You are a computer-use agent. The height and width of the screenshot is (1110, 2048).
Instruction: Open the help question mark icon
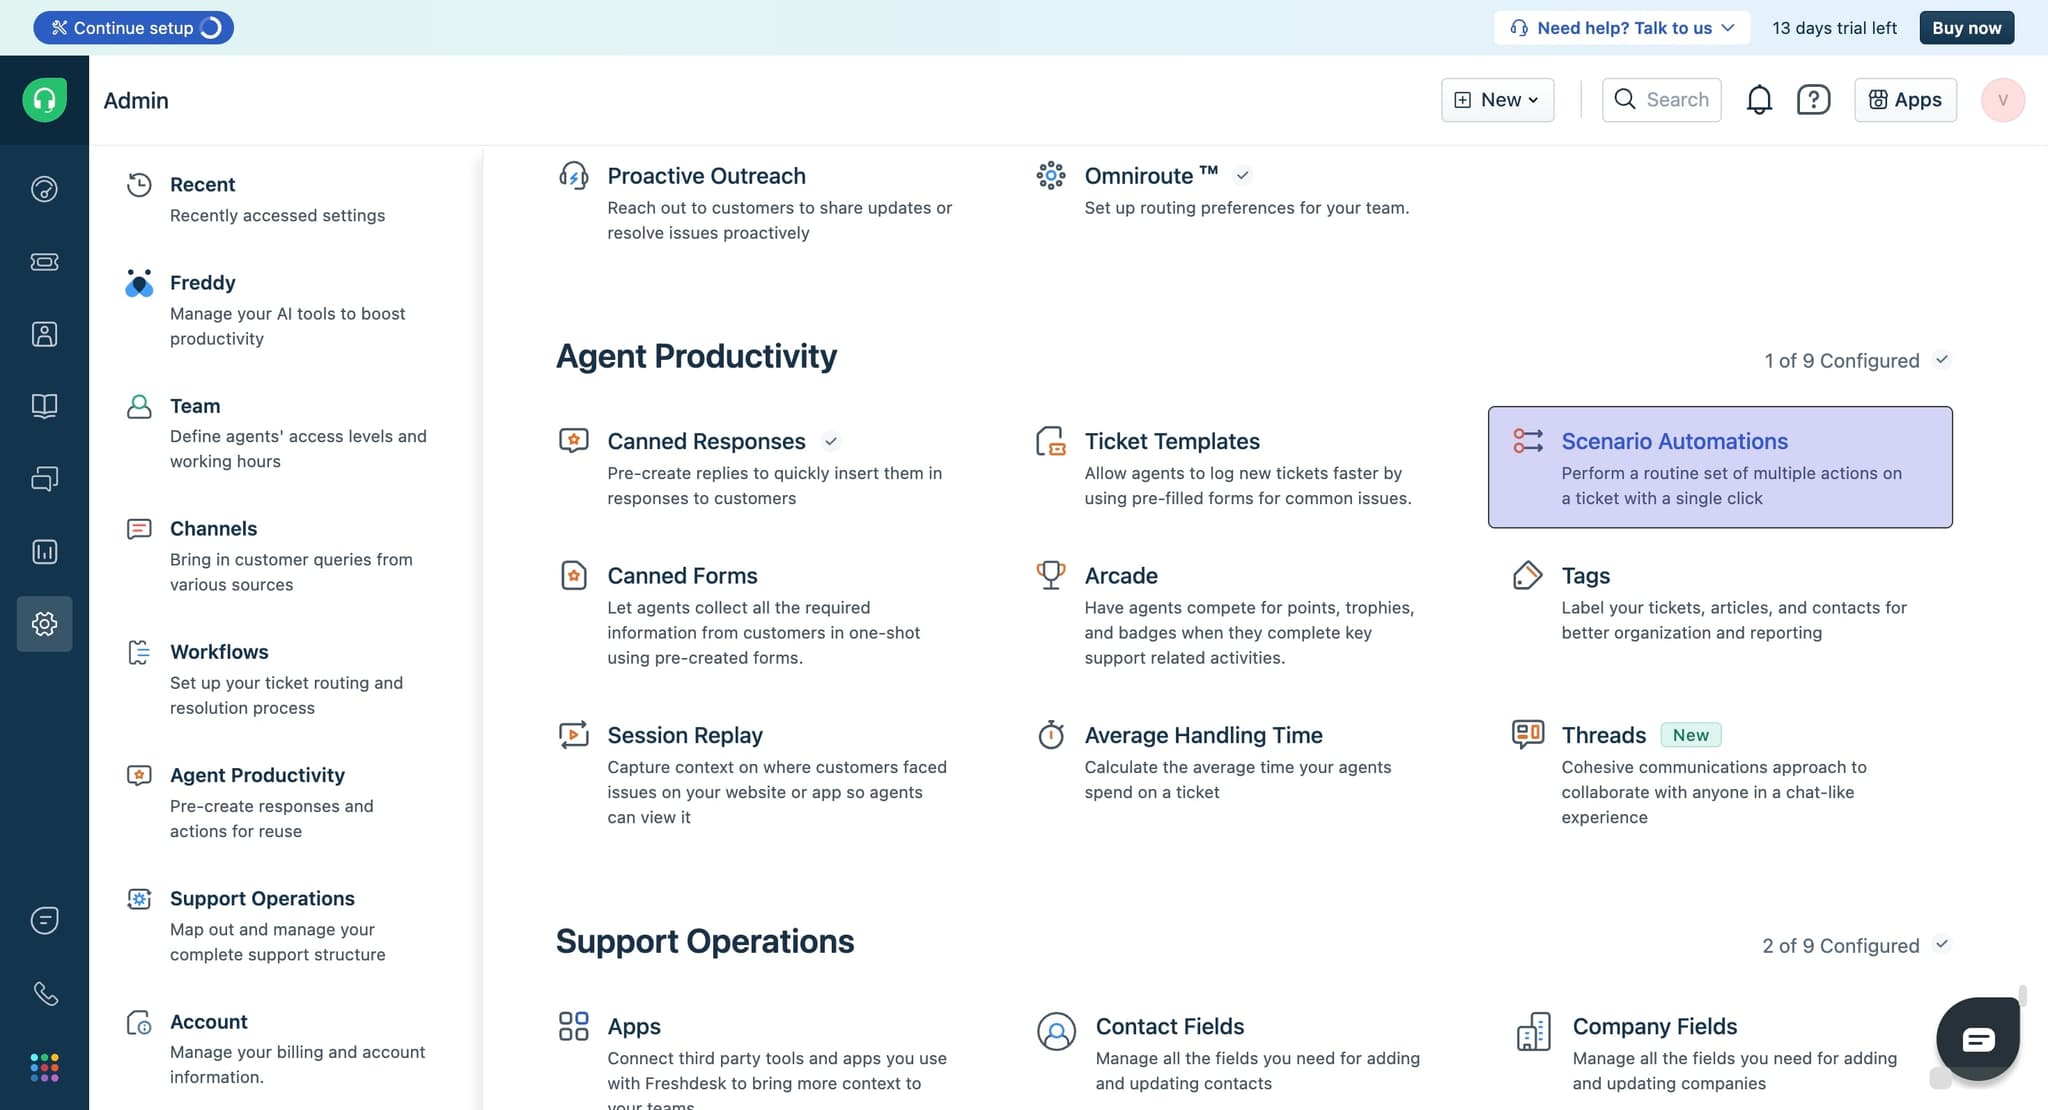(1813, 100)
